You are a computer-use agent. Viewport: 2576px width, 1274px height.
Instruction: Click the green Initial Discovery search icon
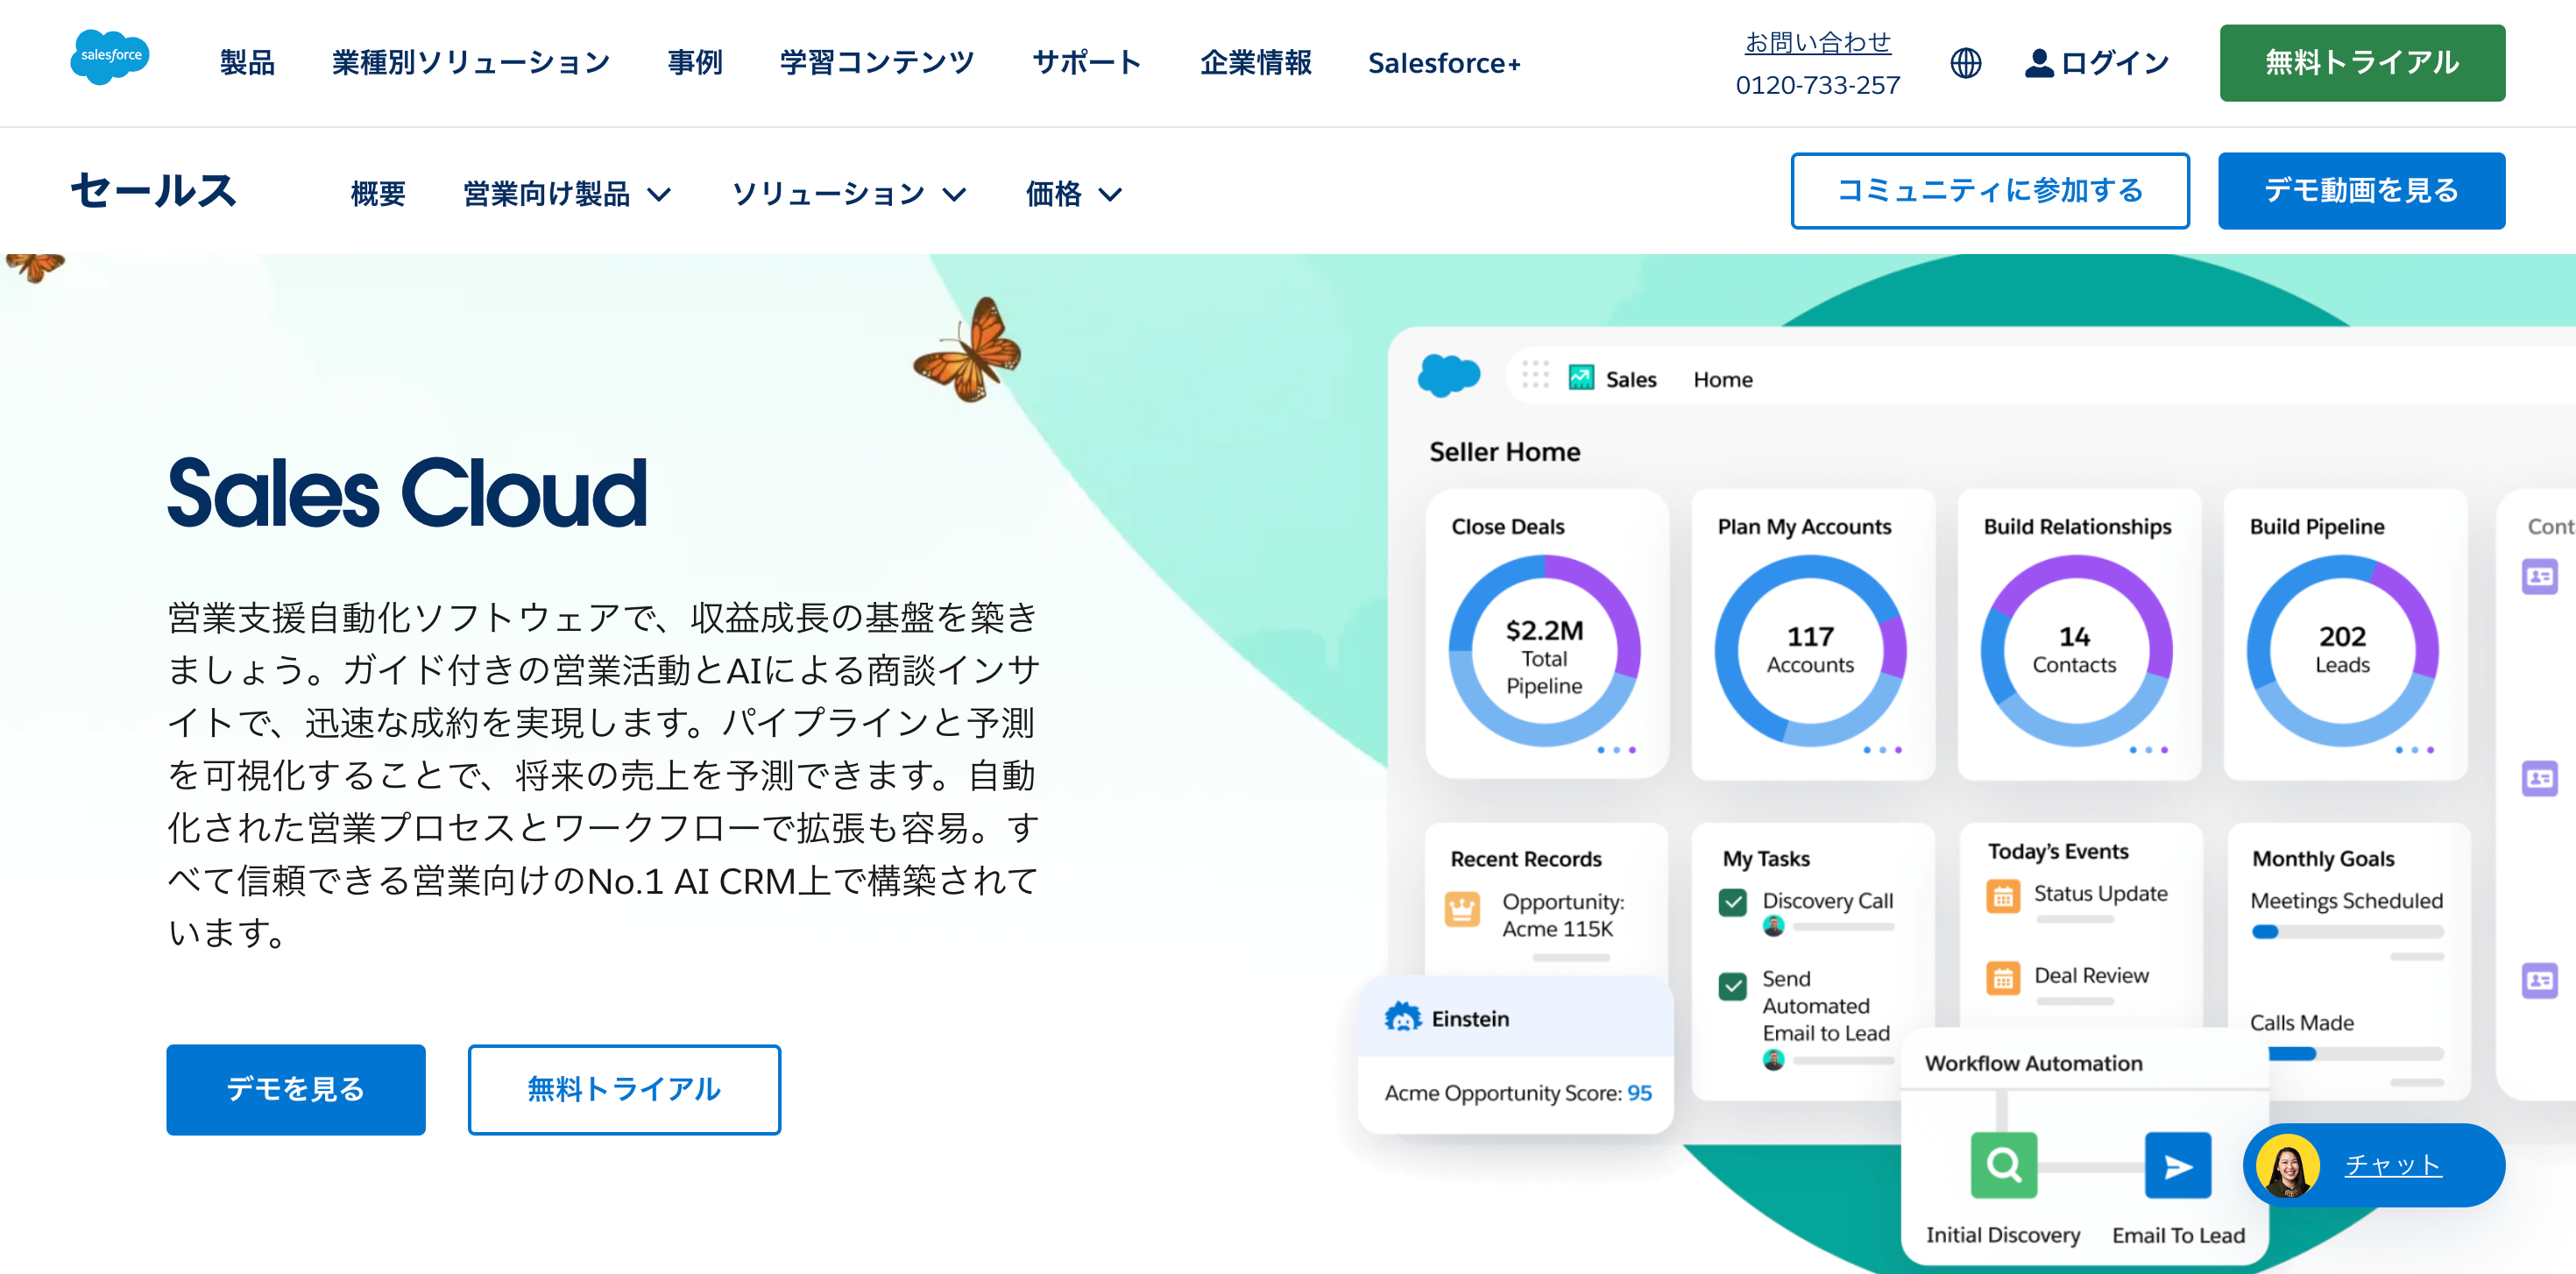point(2003,1165)
